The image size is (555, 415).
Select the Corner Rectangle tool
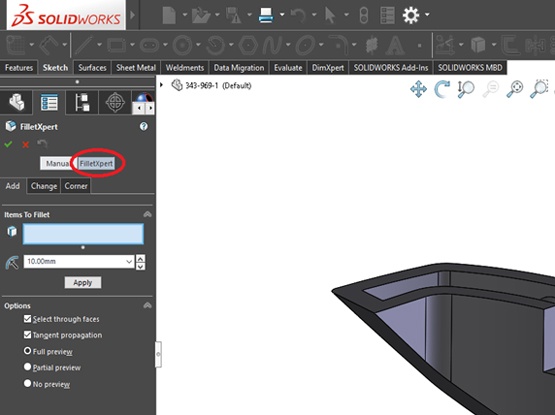116,45
